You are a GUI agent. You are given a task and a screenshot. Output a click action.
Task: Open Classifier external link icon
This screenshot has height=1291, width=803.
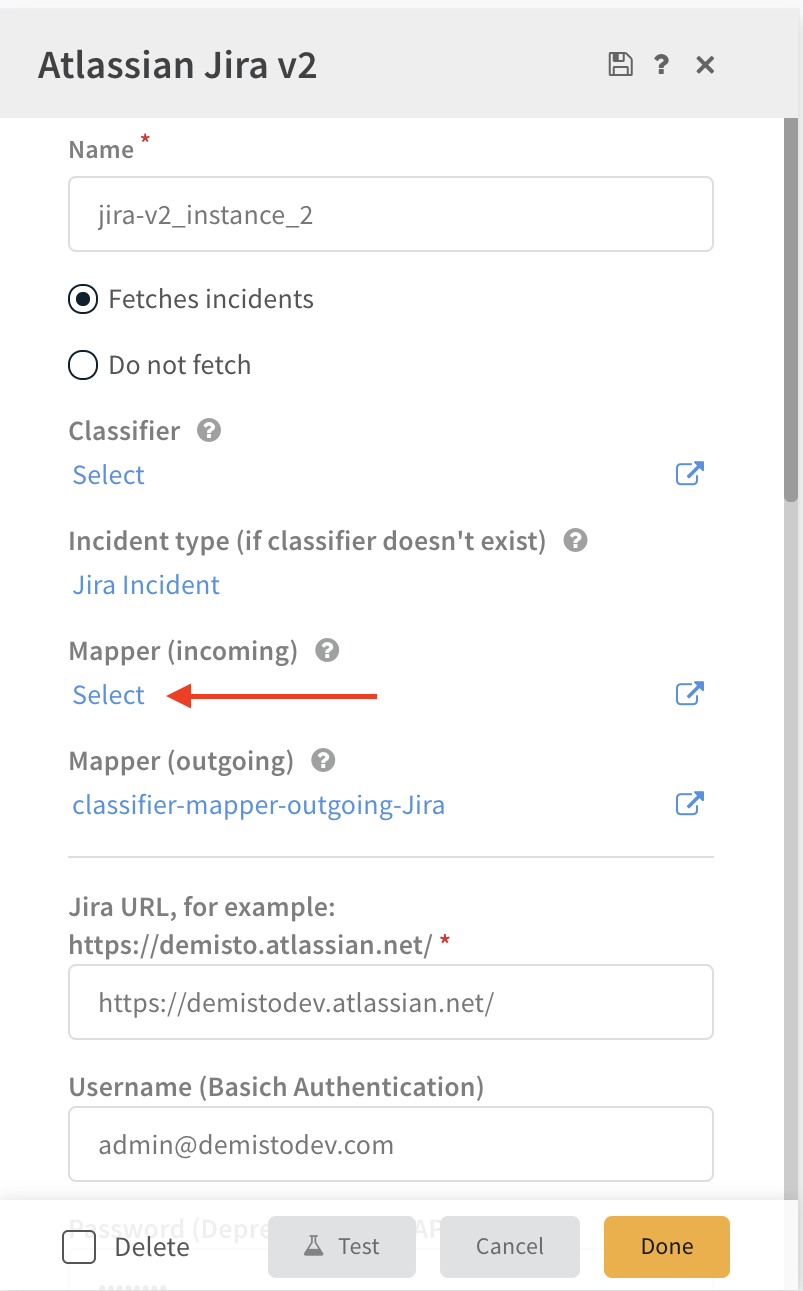689,474
